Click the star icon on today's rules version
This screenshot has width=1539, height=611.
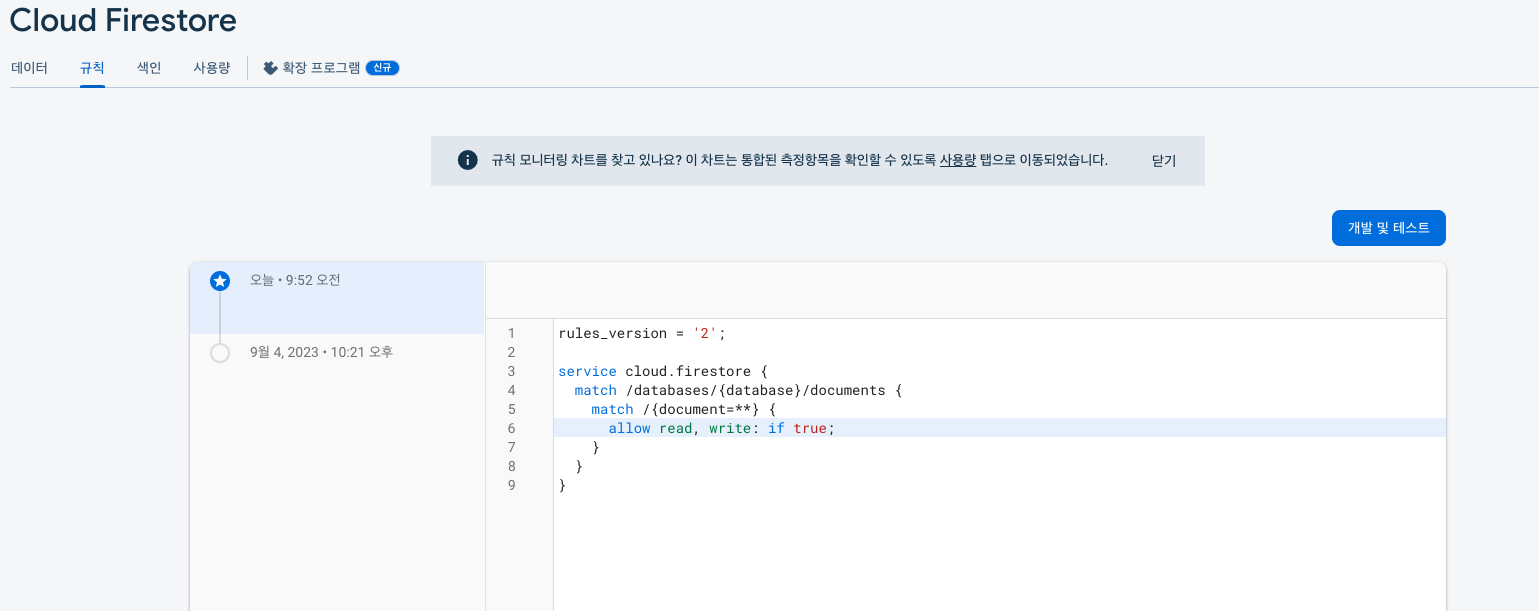click(x=220, y=281)
